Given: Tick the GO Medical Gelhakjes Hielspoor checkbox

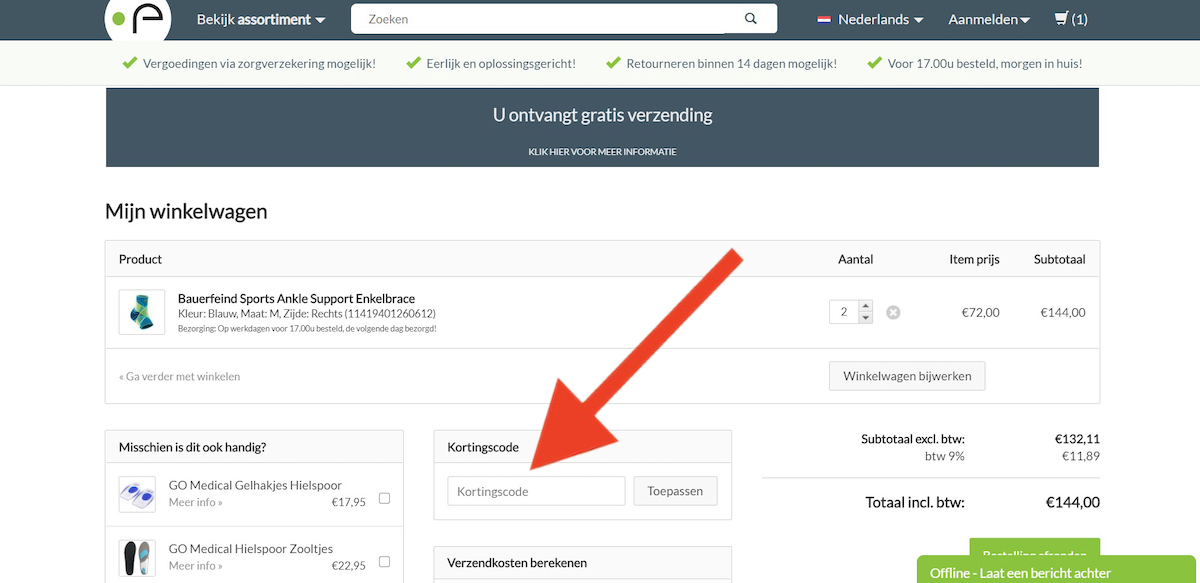Looking at the screenshot, I should click(x=385, y=498).
